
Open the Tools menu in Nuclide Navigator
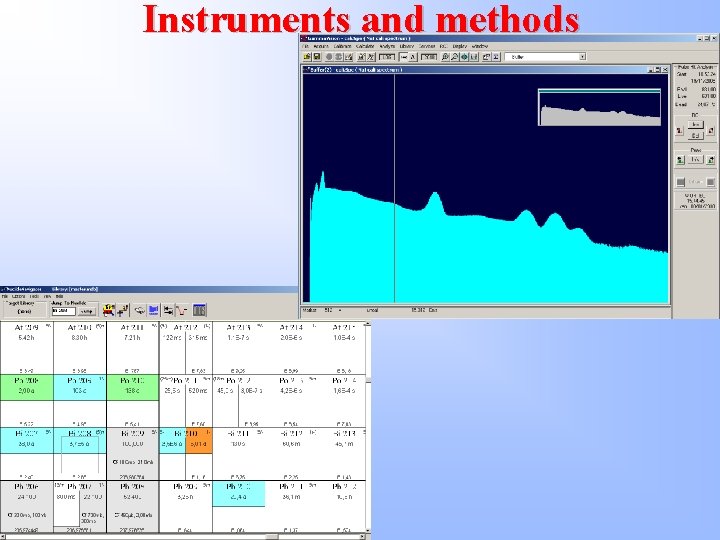coord(34,297)
